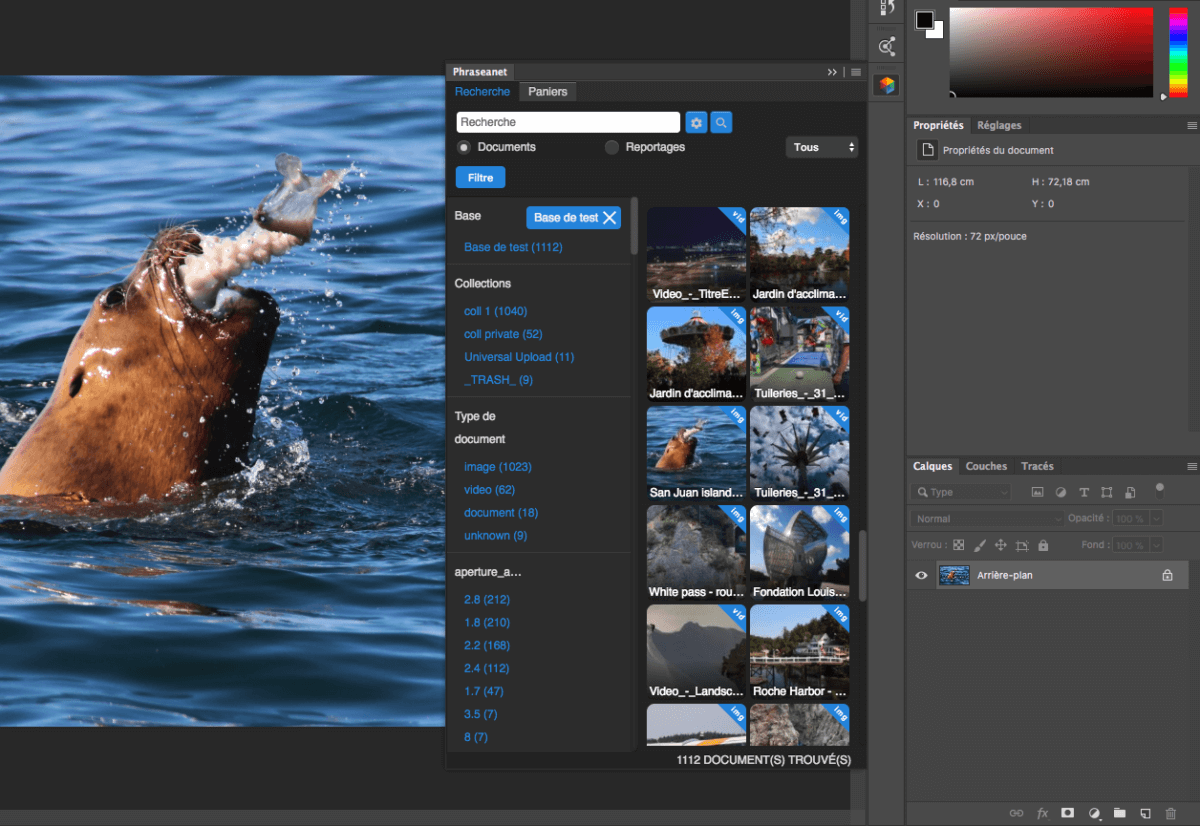Switch to the Couches tab
Screen dimensions: 1200x826
click(986, 465)
